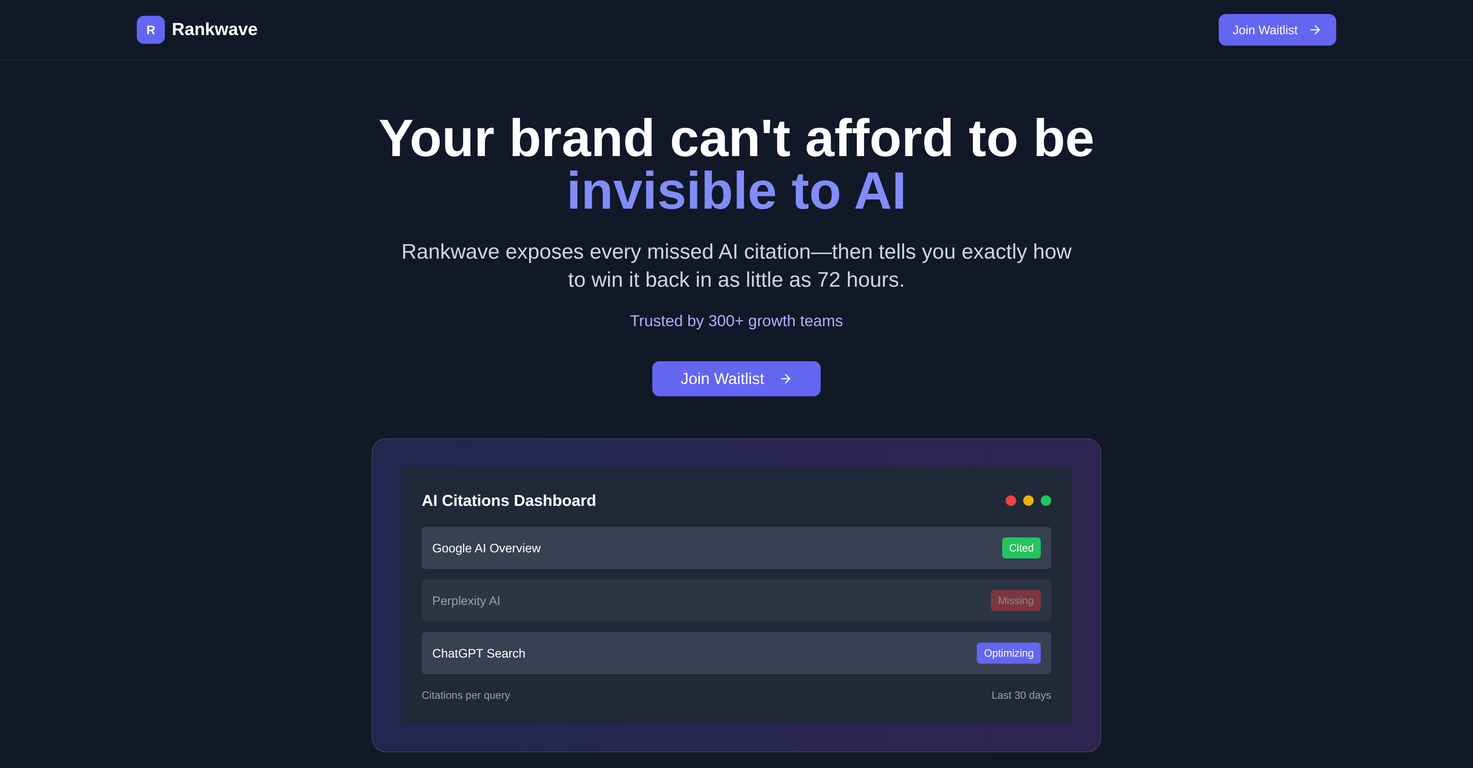Image resolution: width=1473 pixels, height=768 pixels.
Task: Join the waitlist from the navigation bar
Action: tap(1276, 29)
